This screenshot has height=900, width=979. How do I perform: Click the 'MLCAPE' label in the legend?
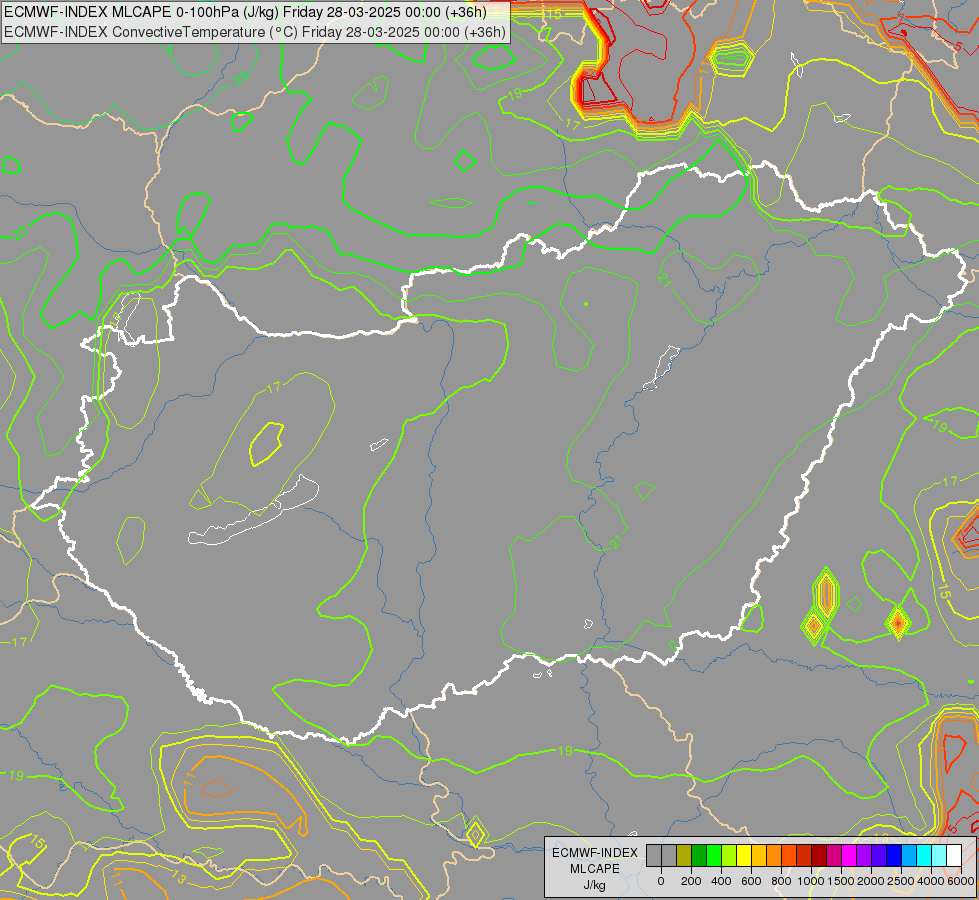(595, 869)
